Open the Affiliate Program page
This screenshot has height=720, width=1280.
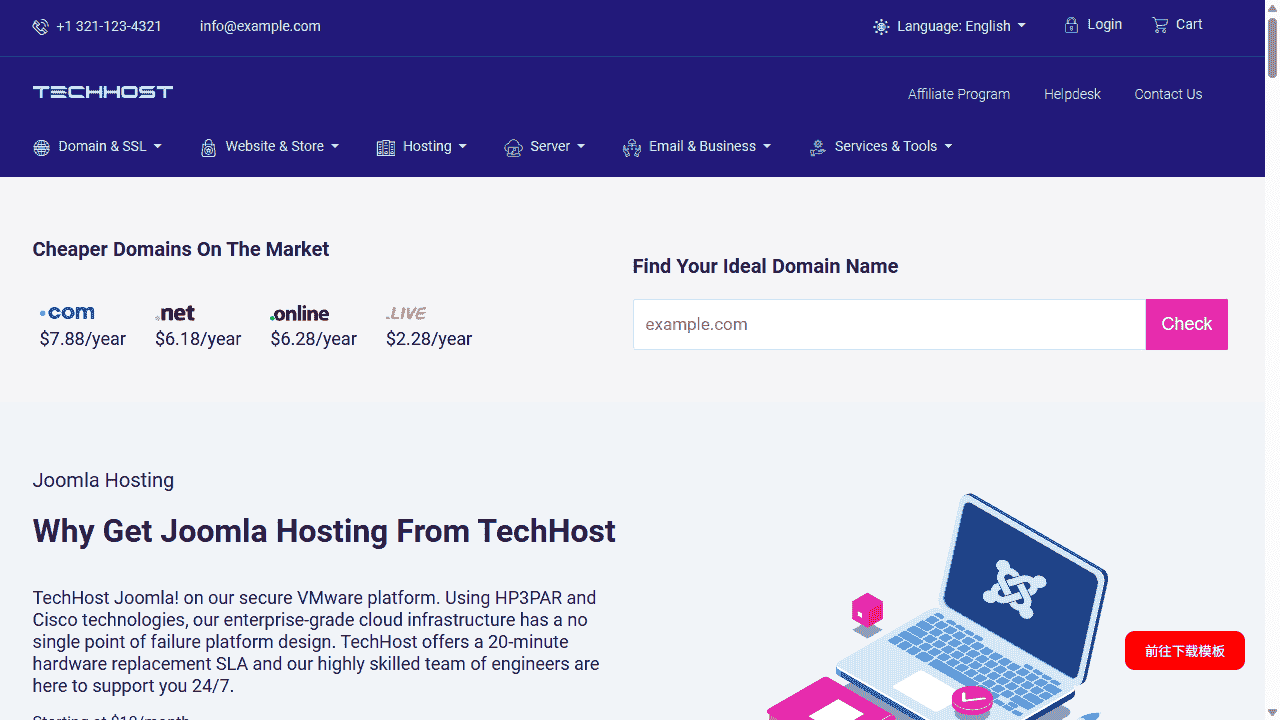[958, 94]
